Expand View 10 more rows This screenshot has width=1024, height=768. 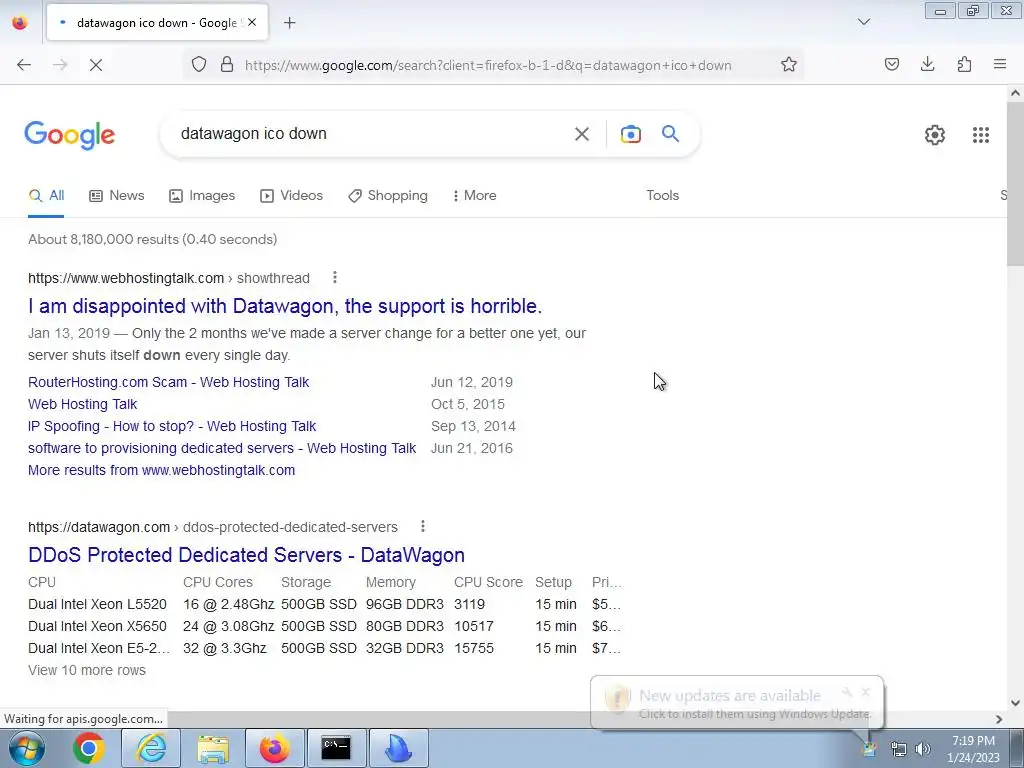87,670
